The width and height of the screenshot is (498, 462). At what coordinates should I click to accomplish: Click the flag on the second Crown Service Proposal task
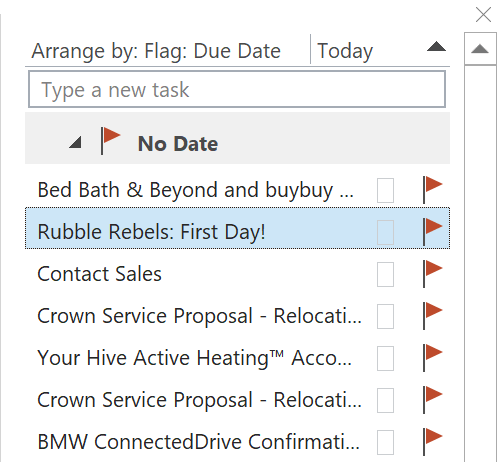click(x=432, y=400)
